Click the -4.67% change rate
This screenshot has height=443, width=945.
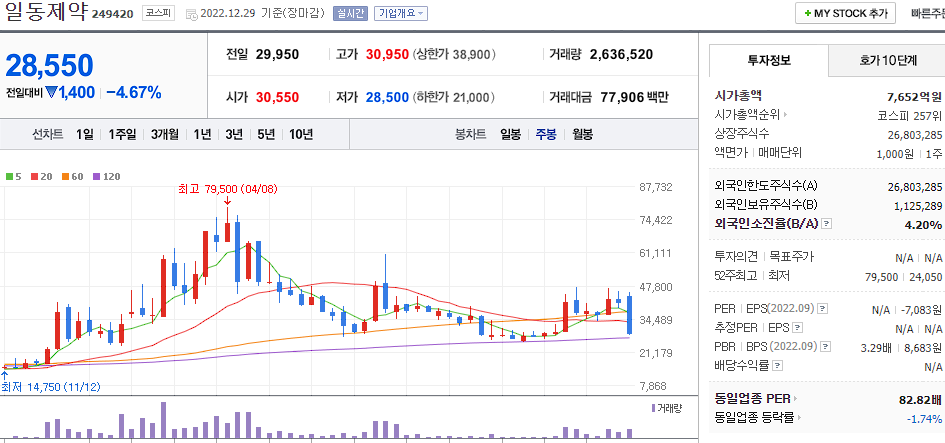(134, 92)
